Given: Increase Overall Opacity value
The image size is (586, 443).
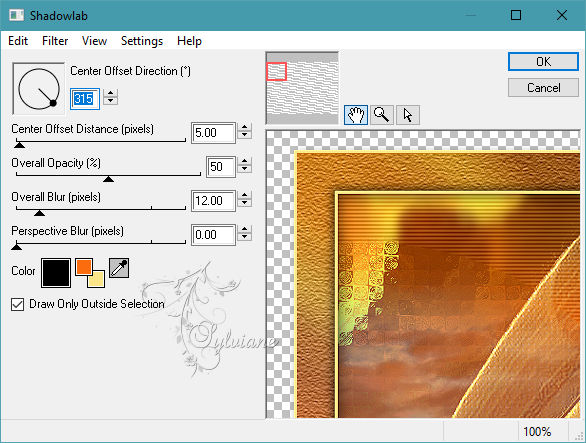Looking at the screenshot, I should 244,161.
